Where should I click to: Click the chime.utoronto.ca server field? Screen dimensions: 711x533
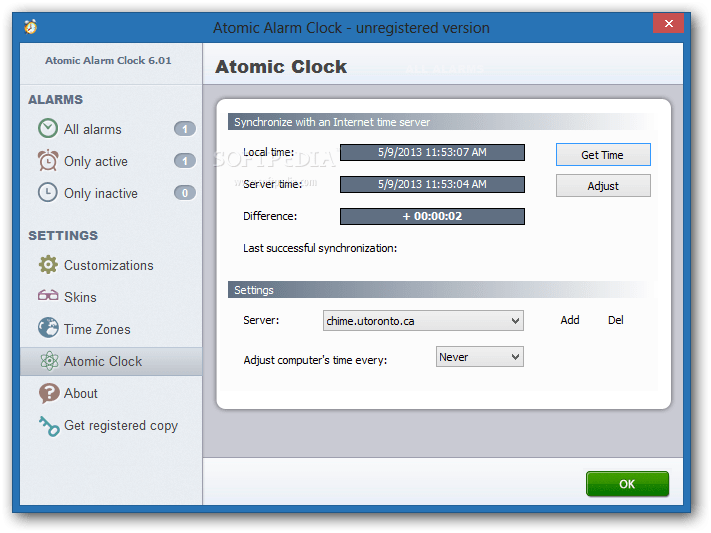pos(423,321)
